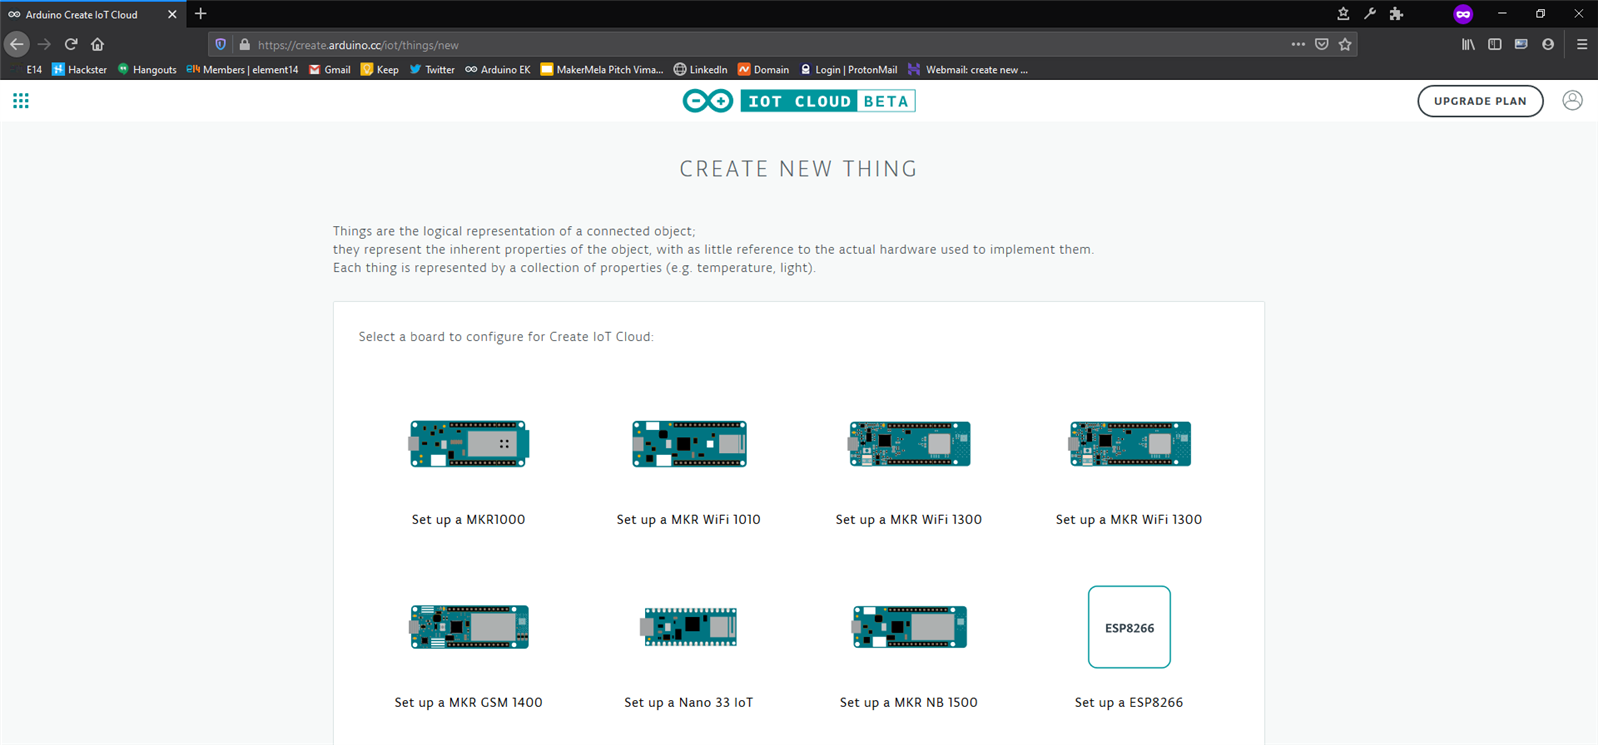The height and width of the screenshot is (745, 1598).
Task: Close the Arduino Create IoT Cloud tab
Action: coord(172,14)
